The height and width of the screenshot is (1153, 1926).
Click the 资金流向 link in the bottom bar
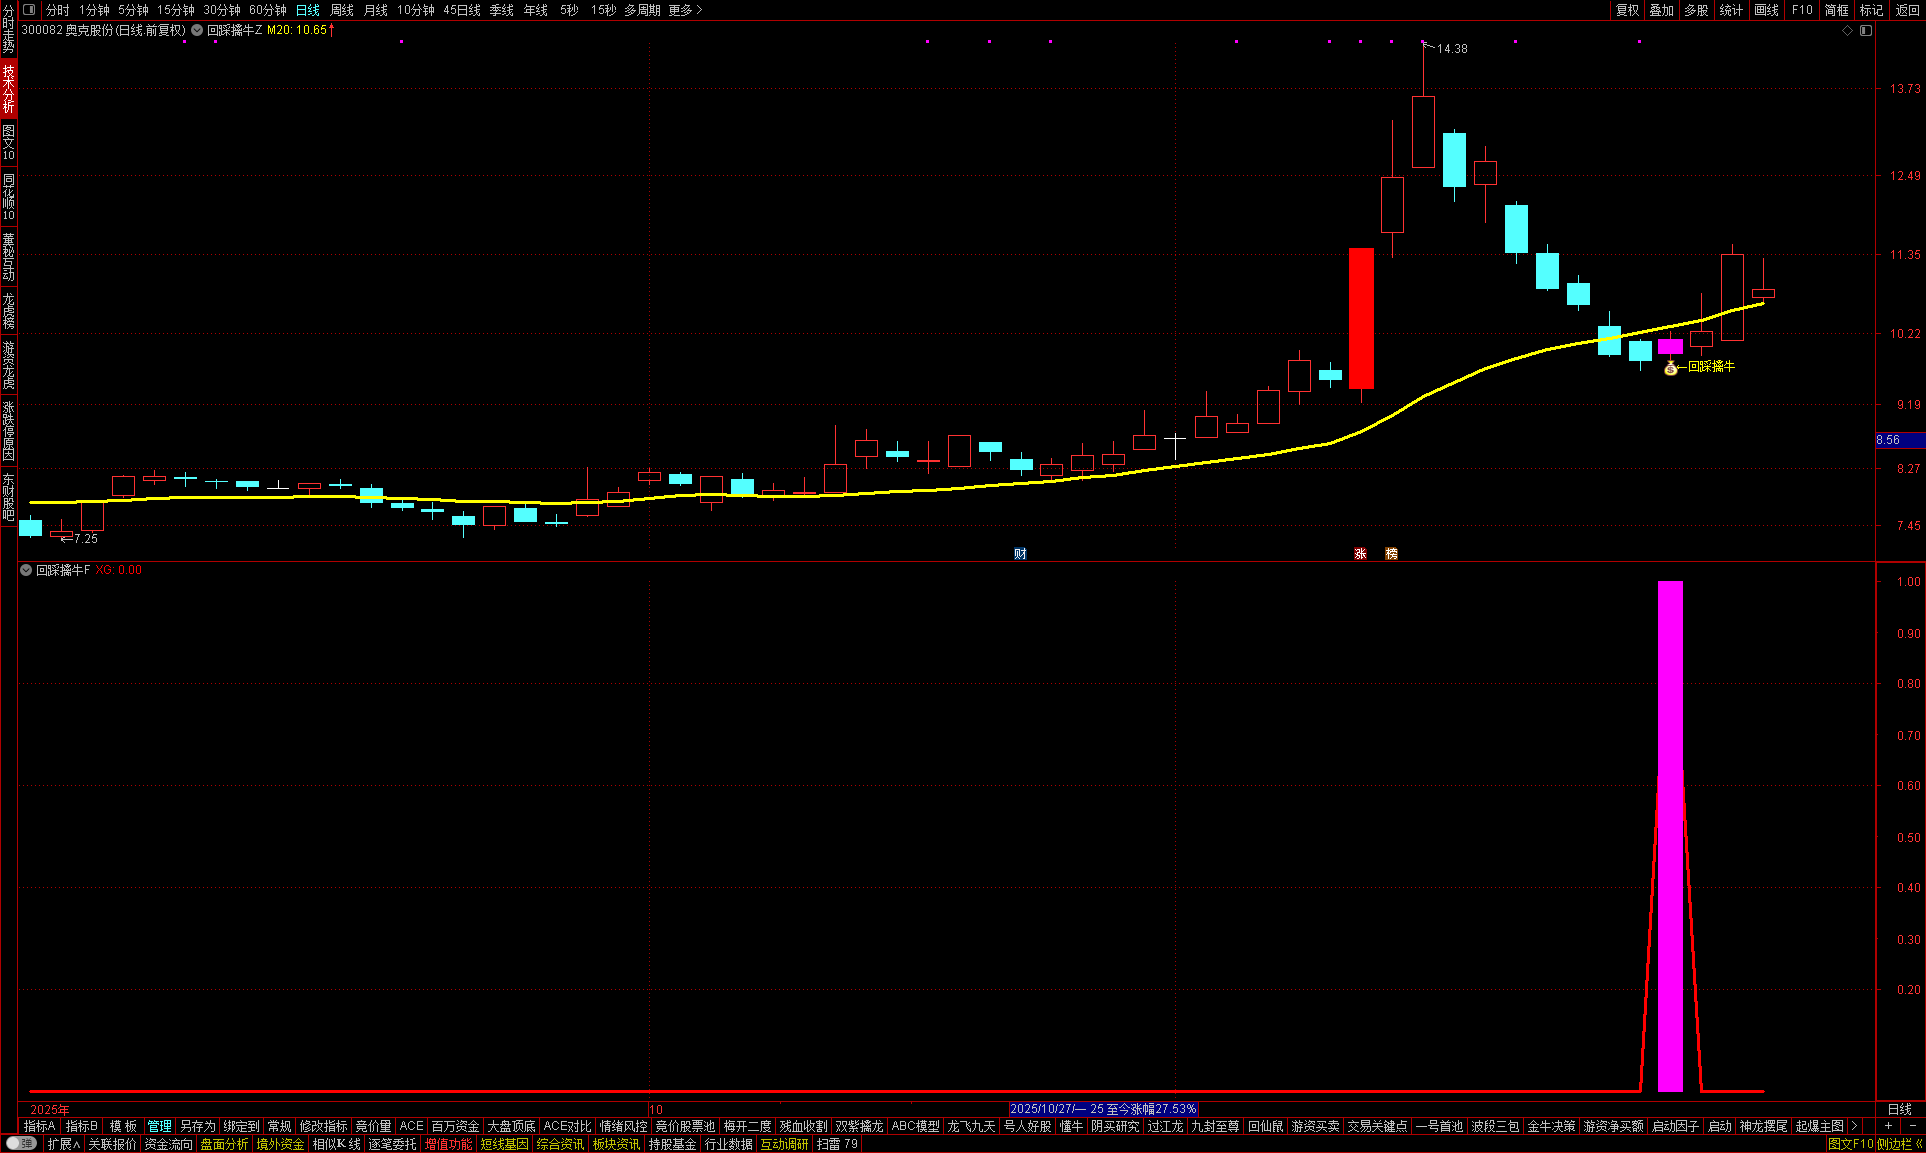pyautogui.click(x=168, y=1144)
